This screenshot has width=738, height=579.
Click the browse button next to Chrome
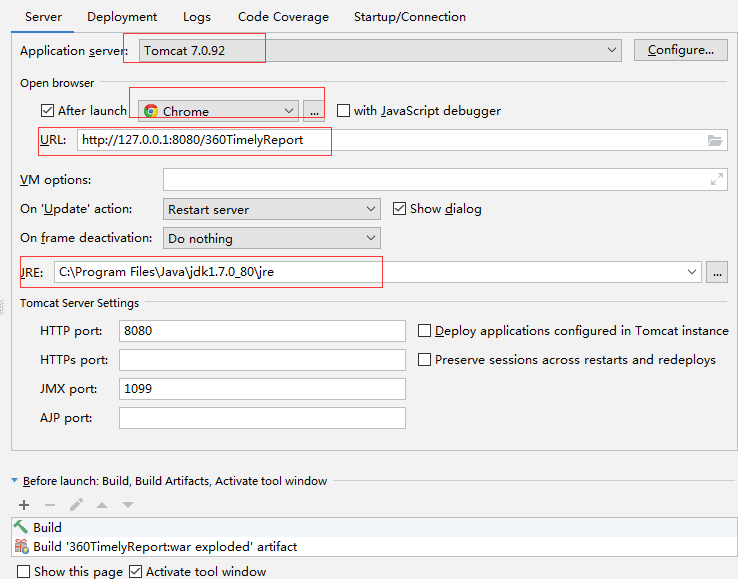[x=314, y=111]
